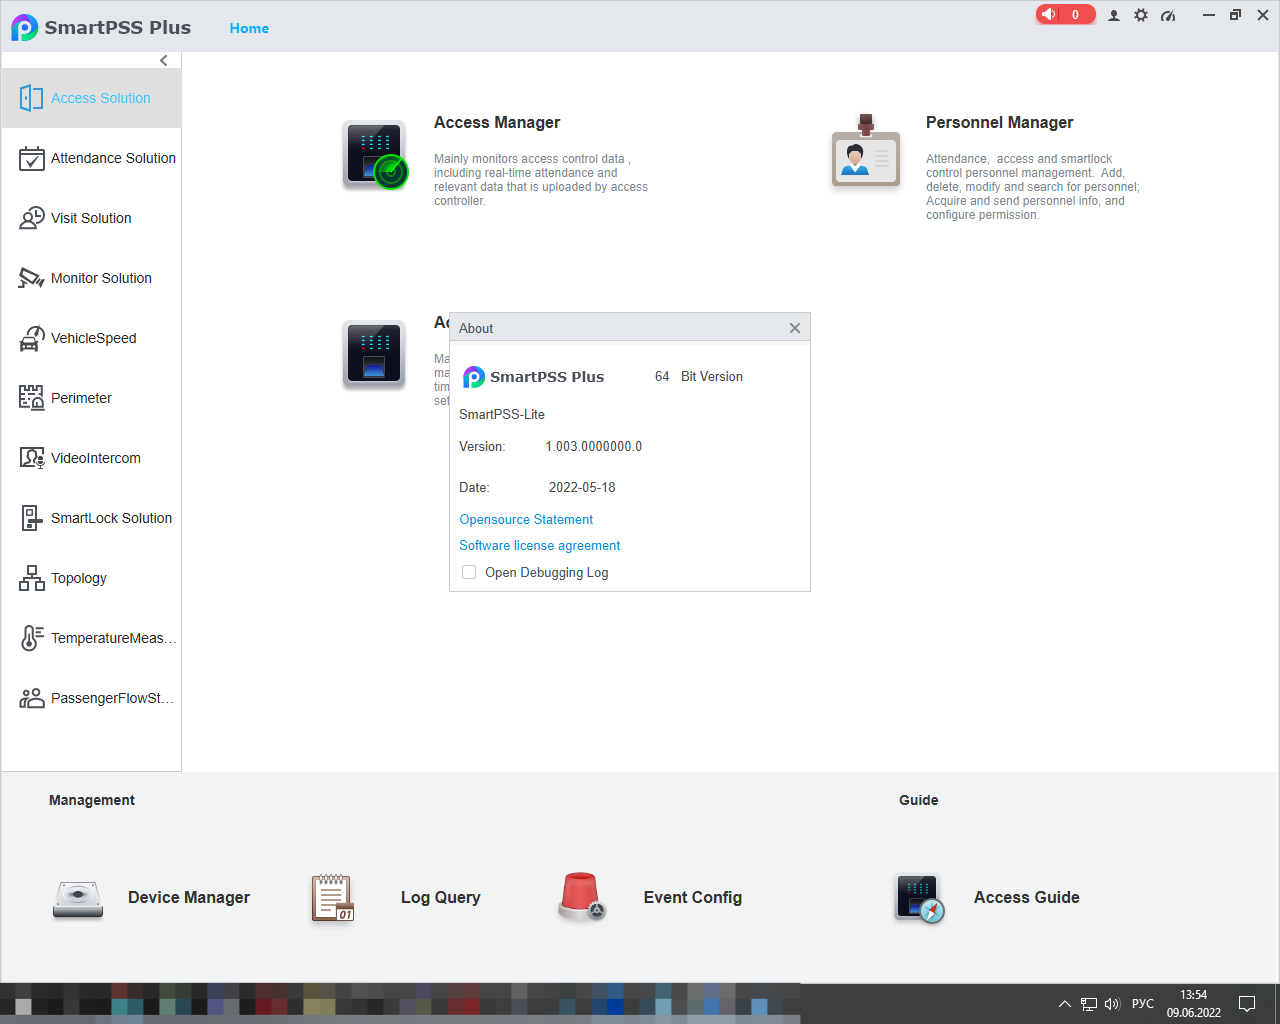Click the fingerprint device icon behind About dialog
The image size is (1280, 1024).
(374, 354)
